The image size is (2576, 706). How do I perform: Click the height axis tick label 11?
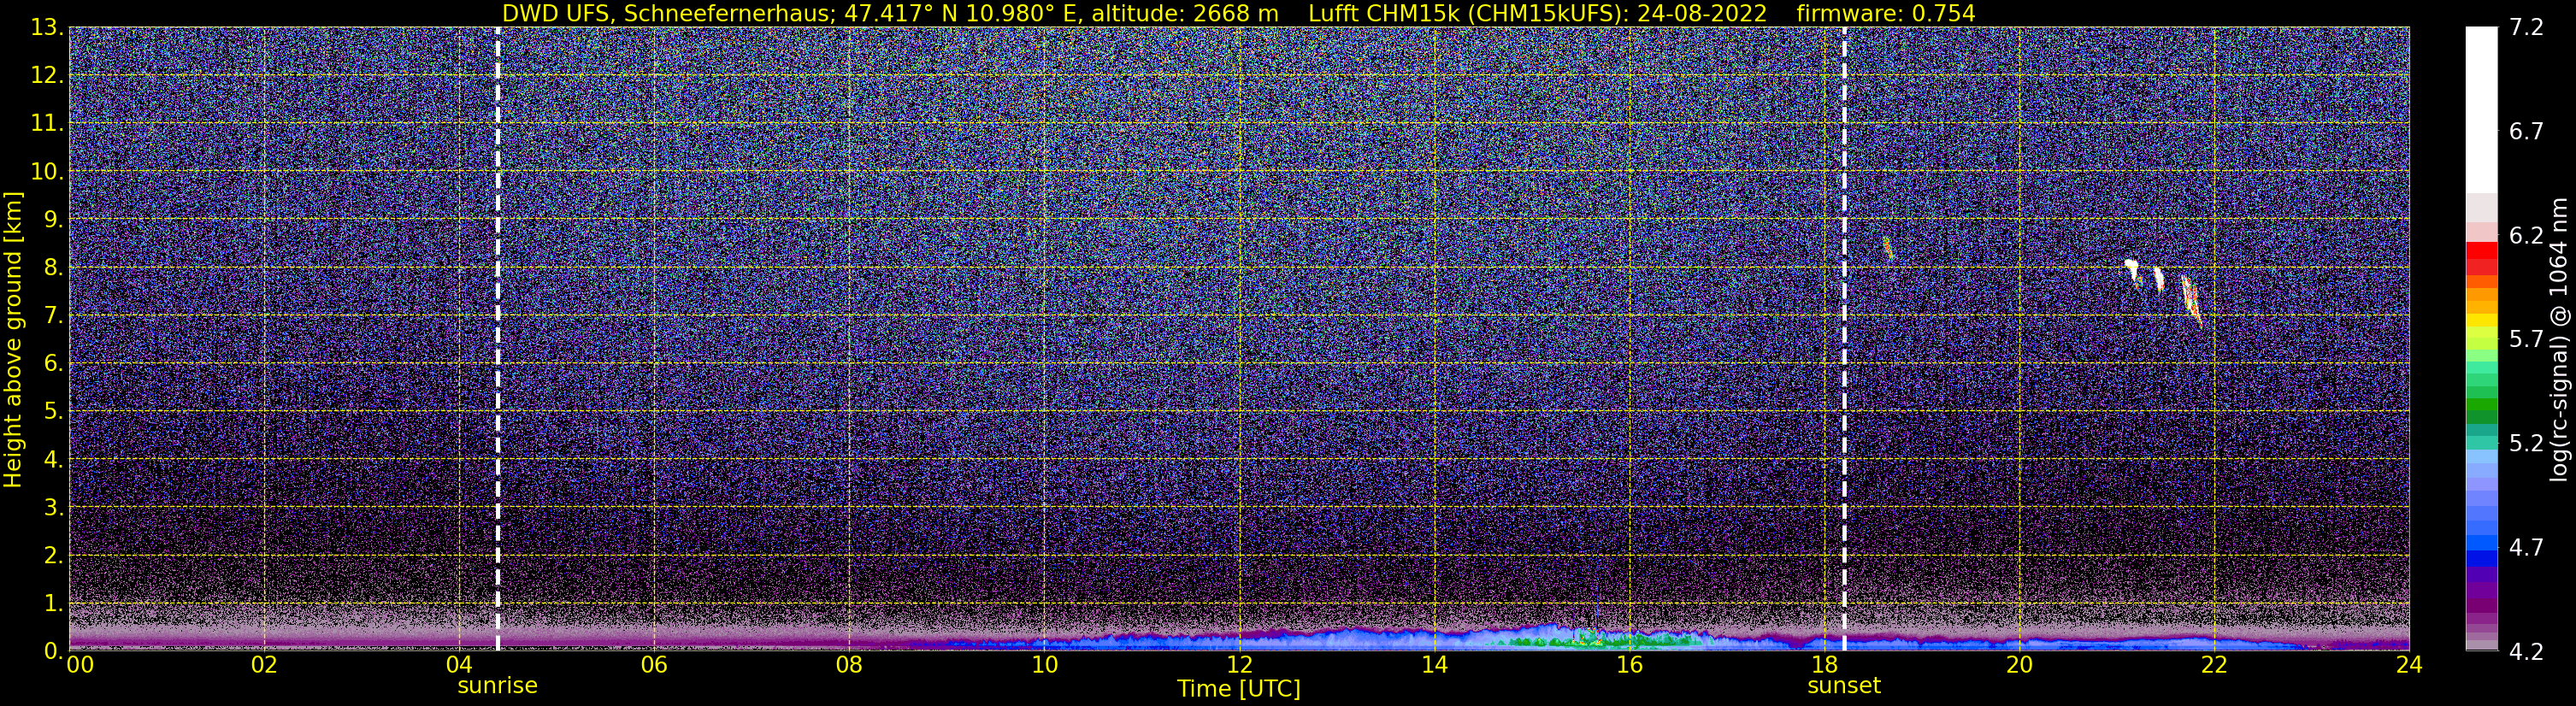point(47,124)
